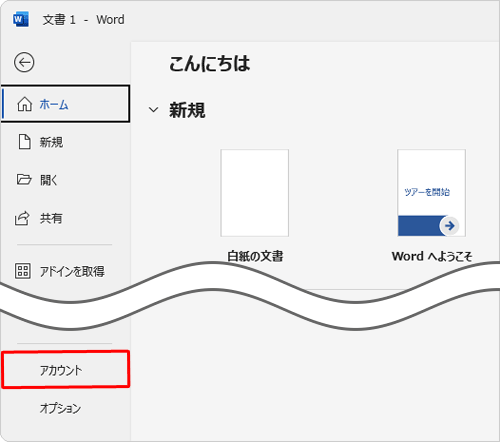Click the こんにちは greeting heading
This screenshot has width=500, height=442.
click(x=209, y=64)
